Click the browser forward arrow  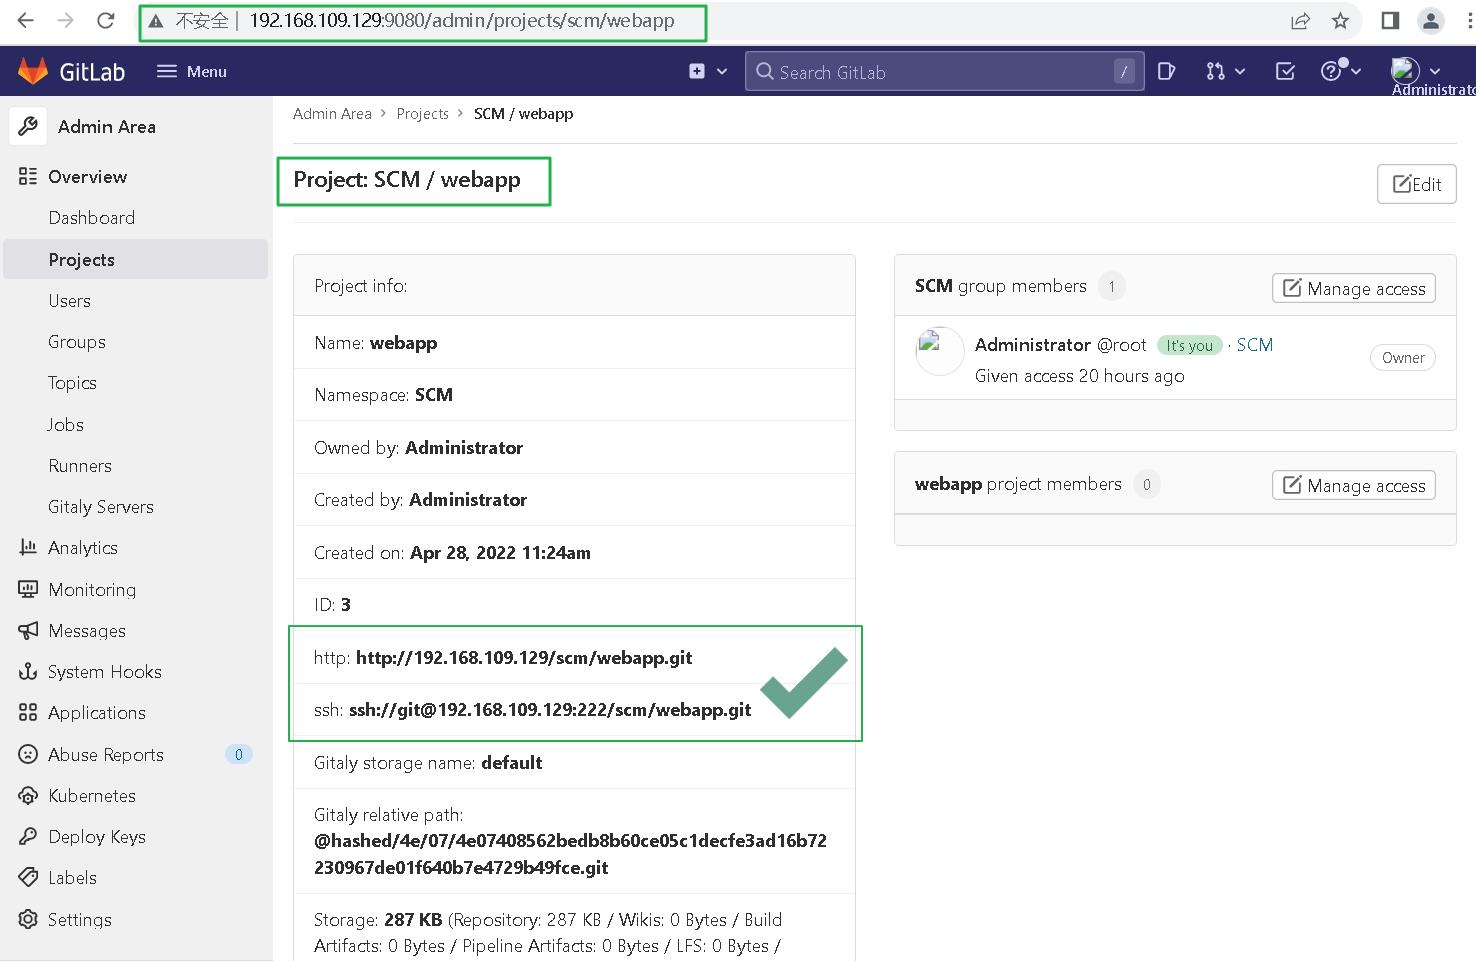[66, 20]
